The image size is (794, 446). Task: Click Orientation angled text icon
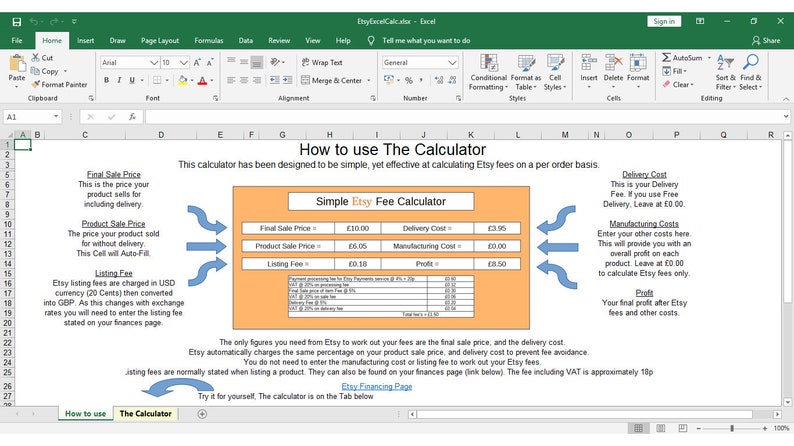[275, 62]
